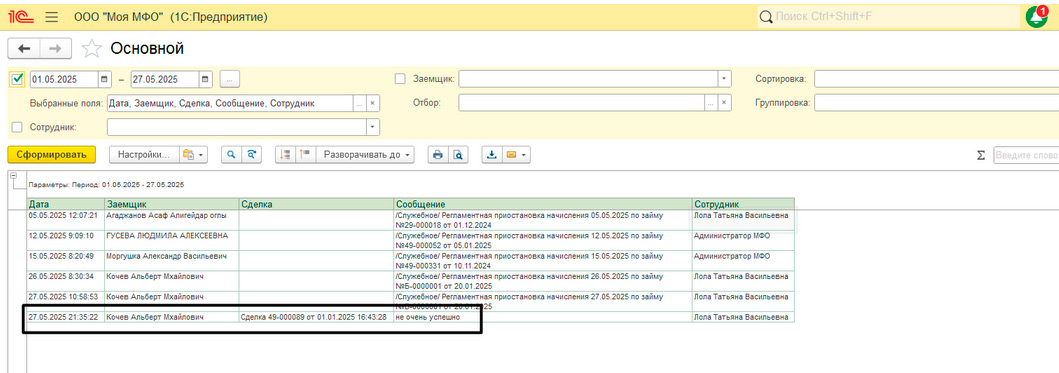Select the Дата column header
The height and width of the screenshot is (373, 1059).
66,203
